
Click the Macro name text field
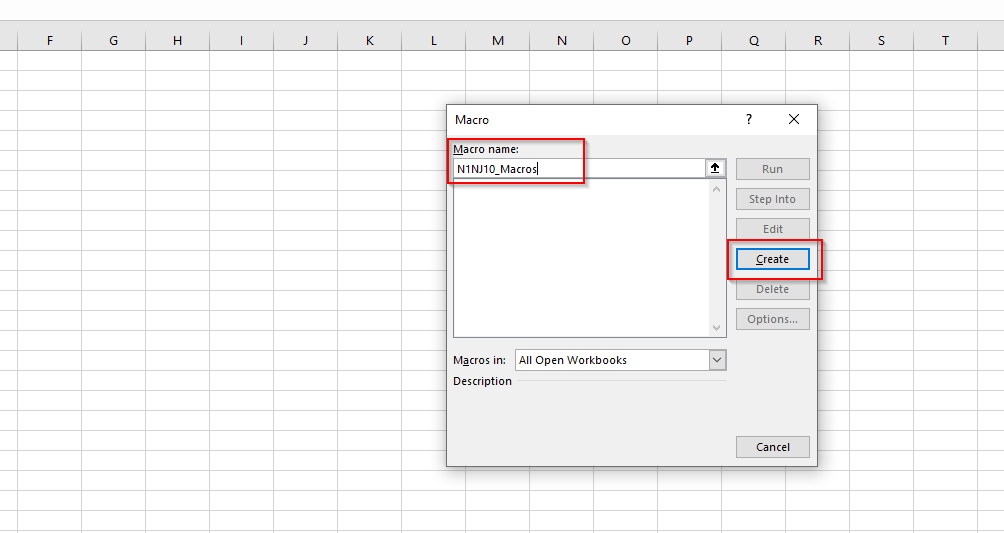(x=578, y=169)
